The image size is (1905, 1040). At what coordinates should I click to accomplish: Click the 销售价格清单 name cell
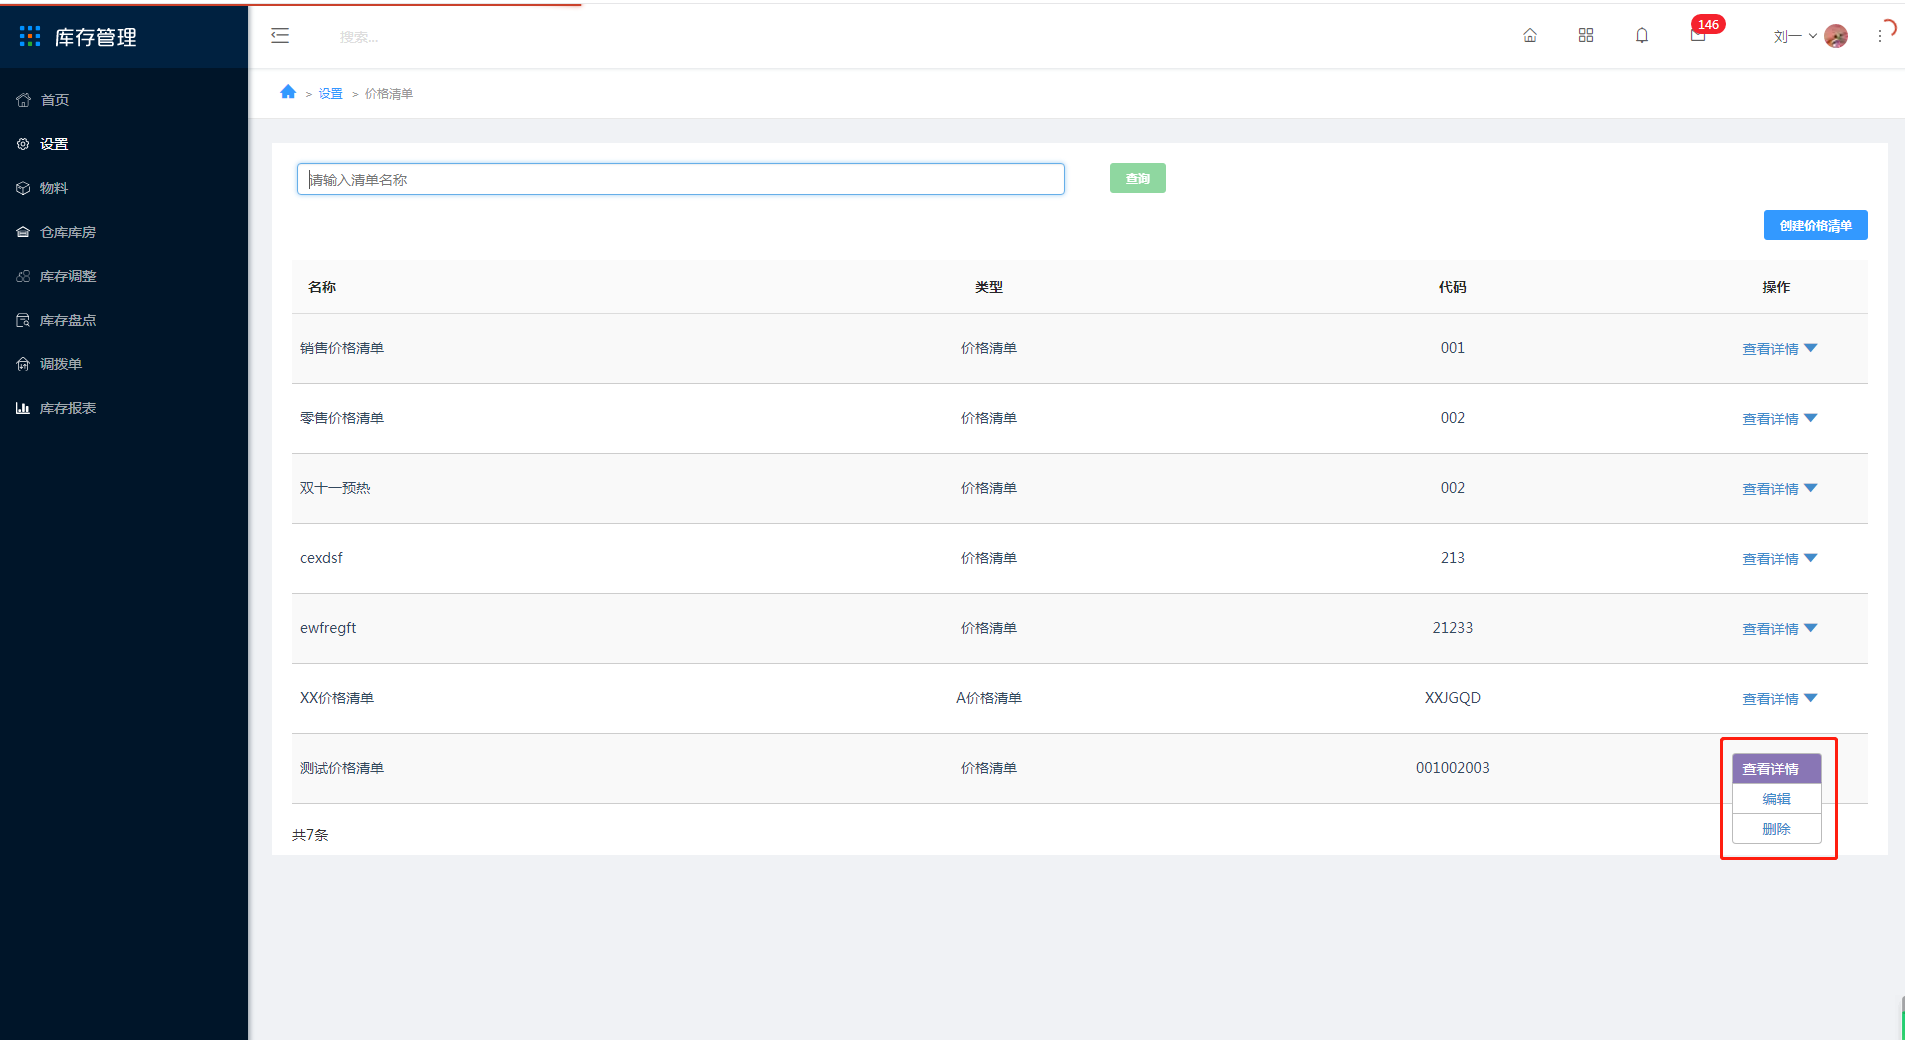342,348
